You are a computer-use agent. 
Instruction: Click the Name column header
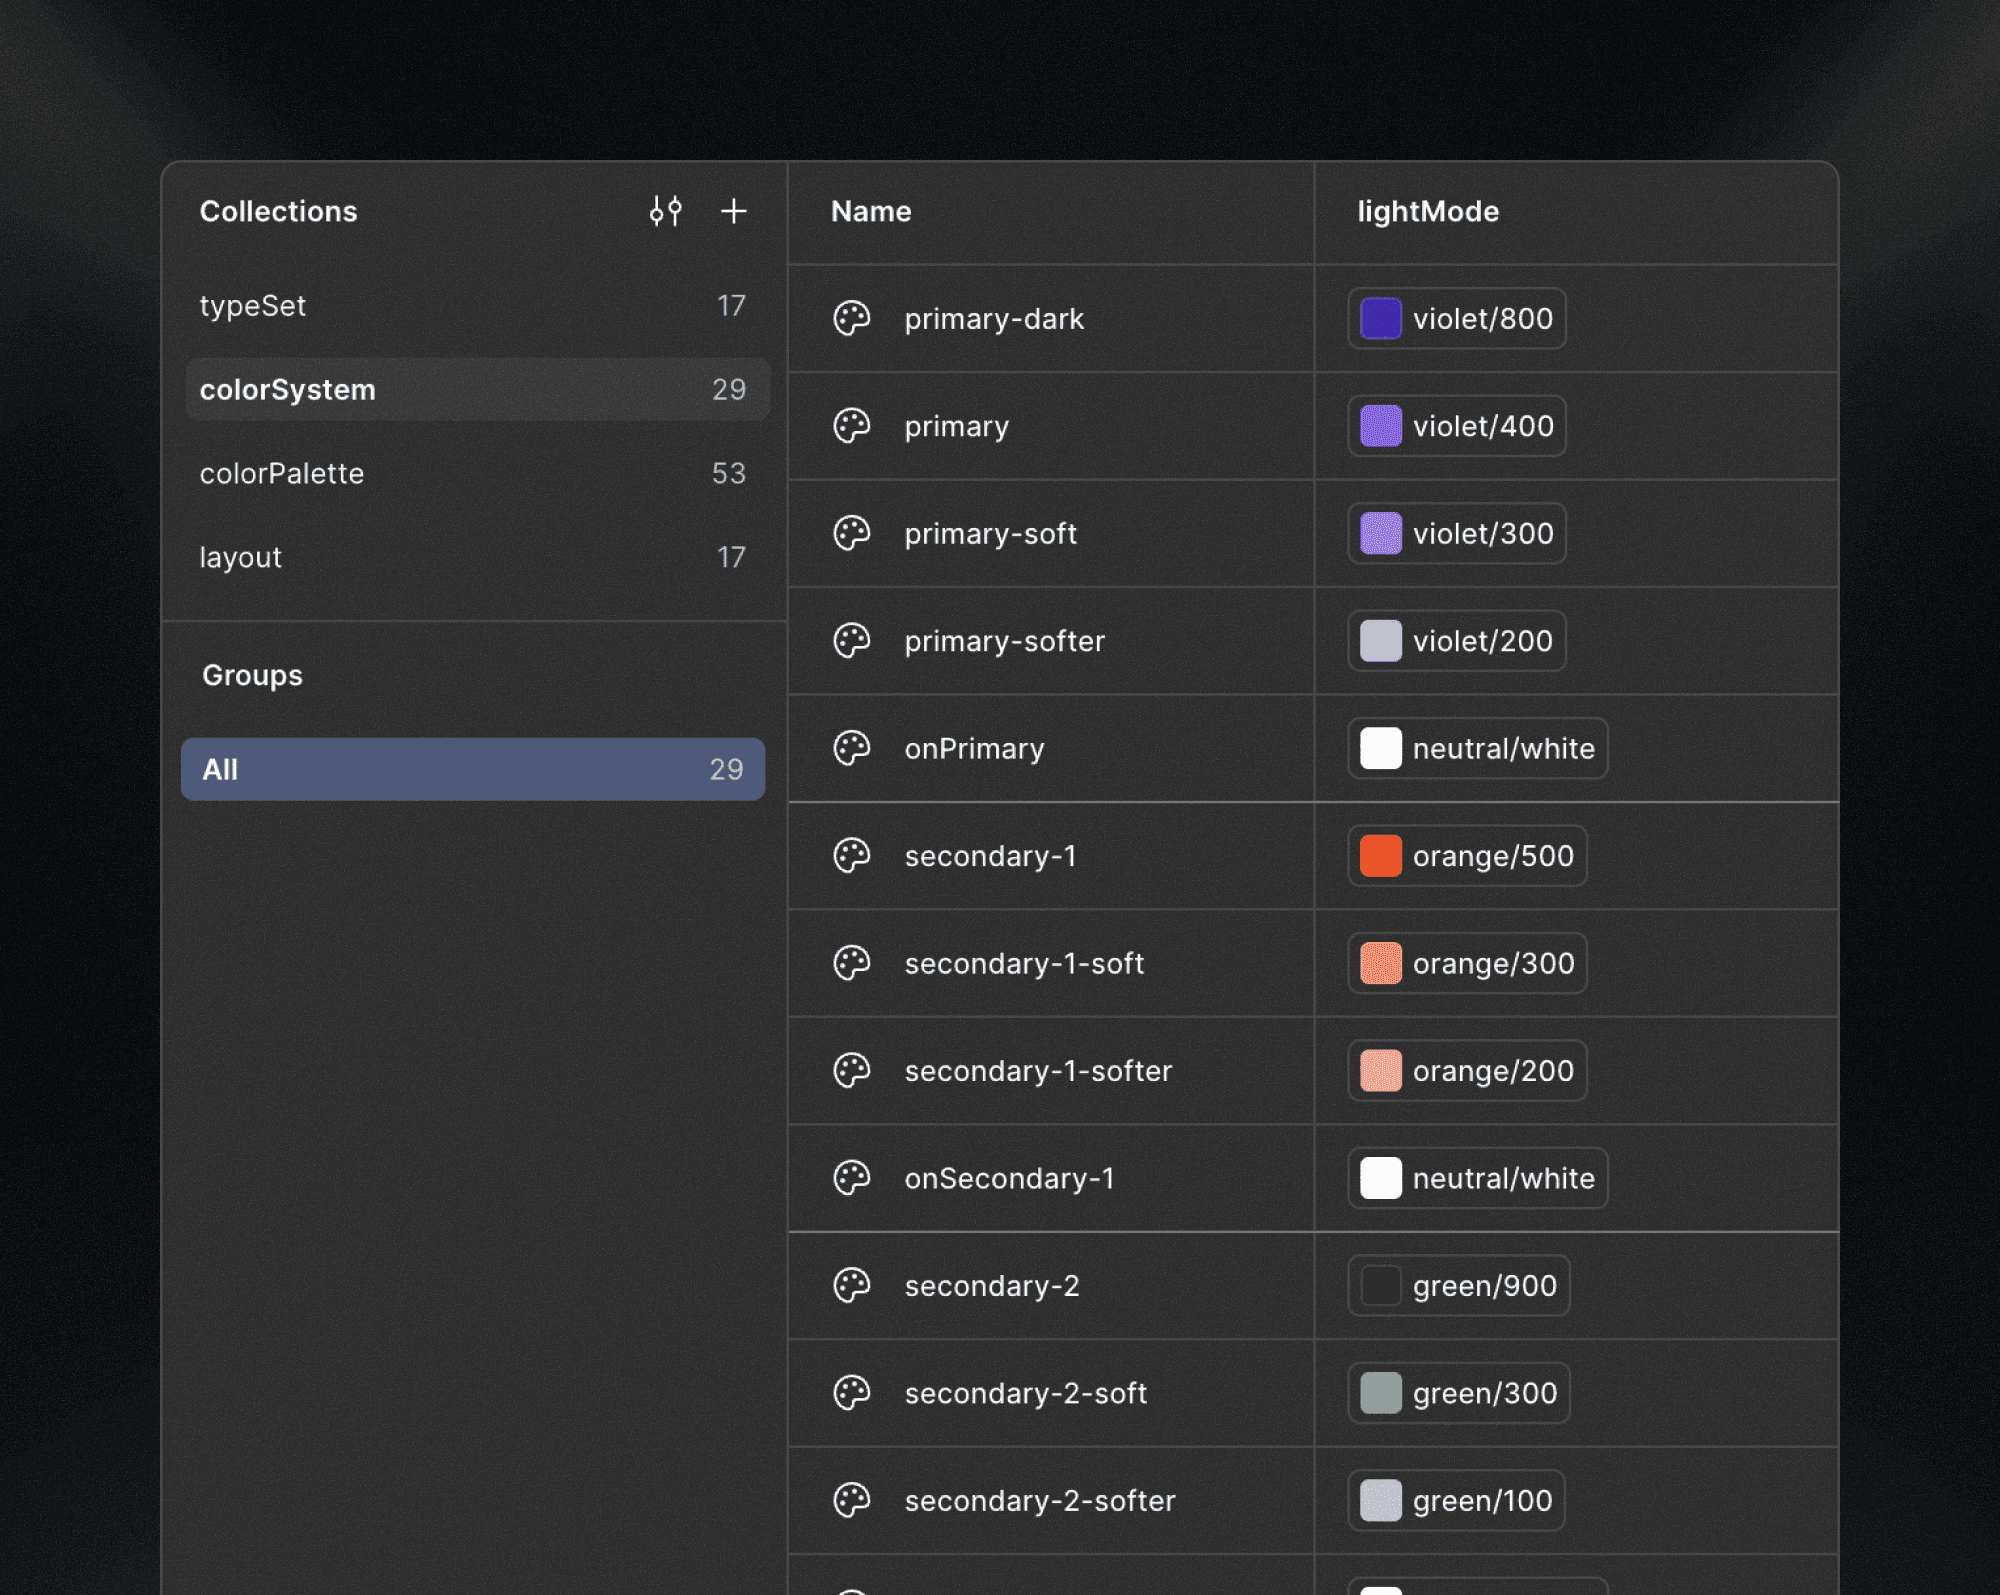pos(869,211)
